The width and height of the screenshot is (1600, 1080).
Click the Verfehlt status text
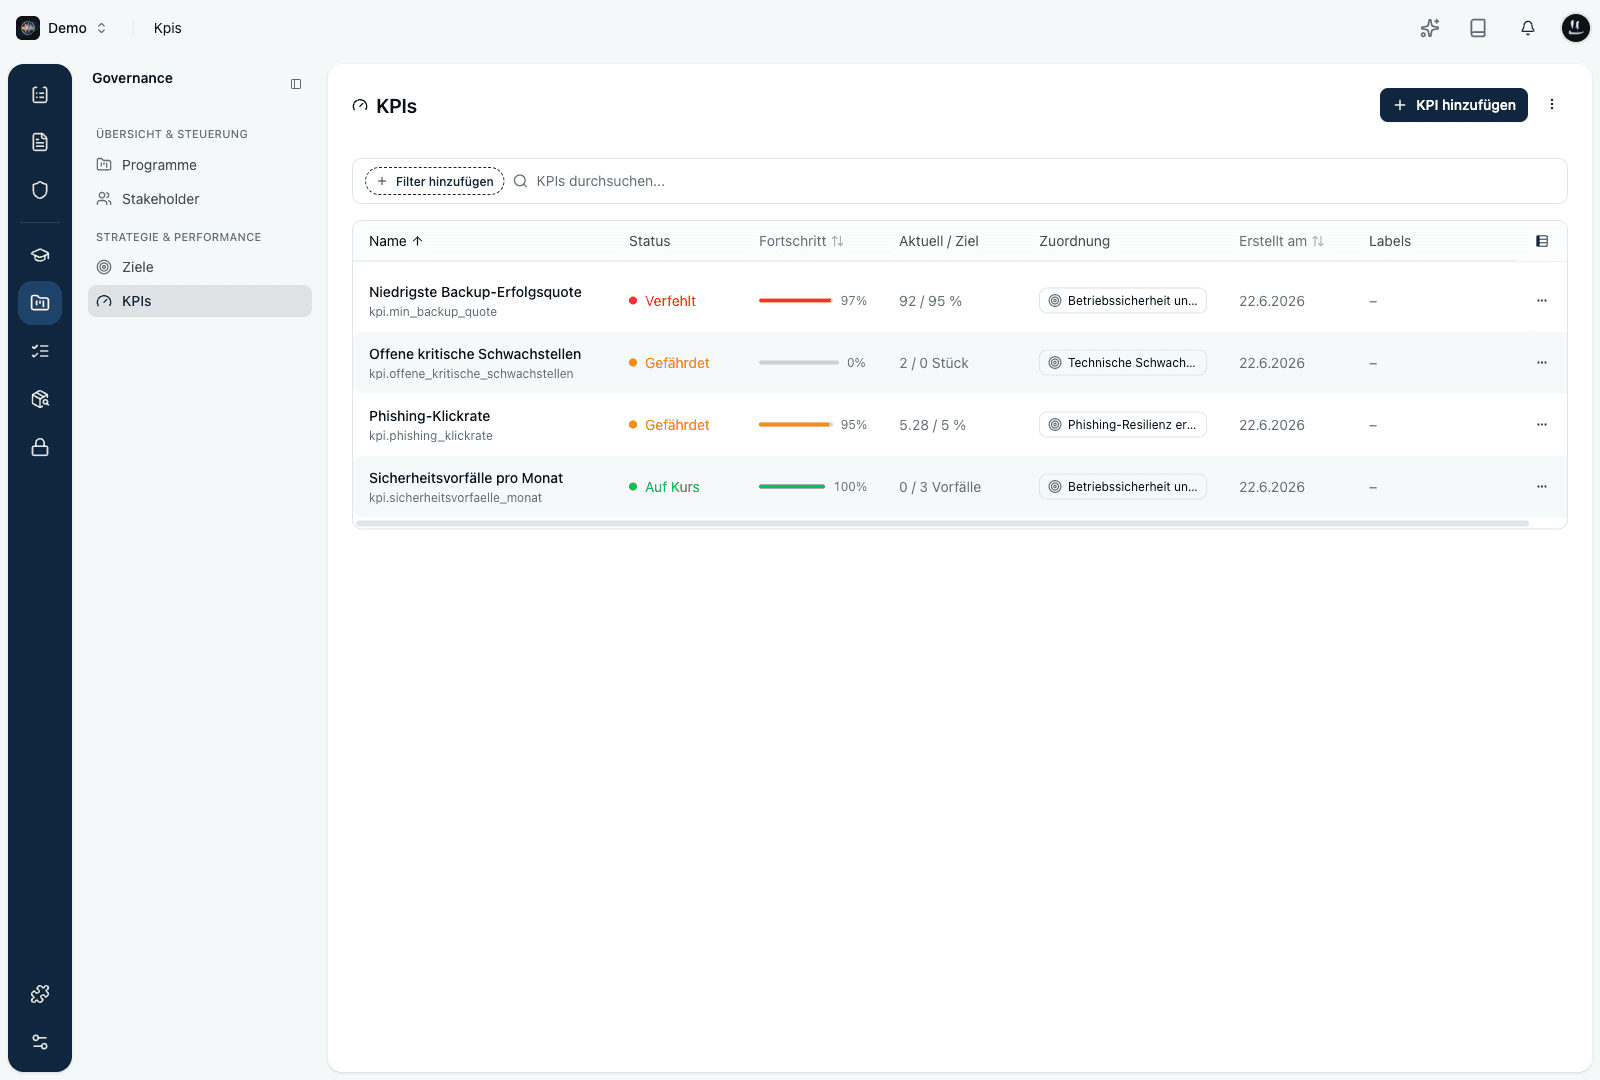click(x=670, y=301)
